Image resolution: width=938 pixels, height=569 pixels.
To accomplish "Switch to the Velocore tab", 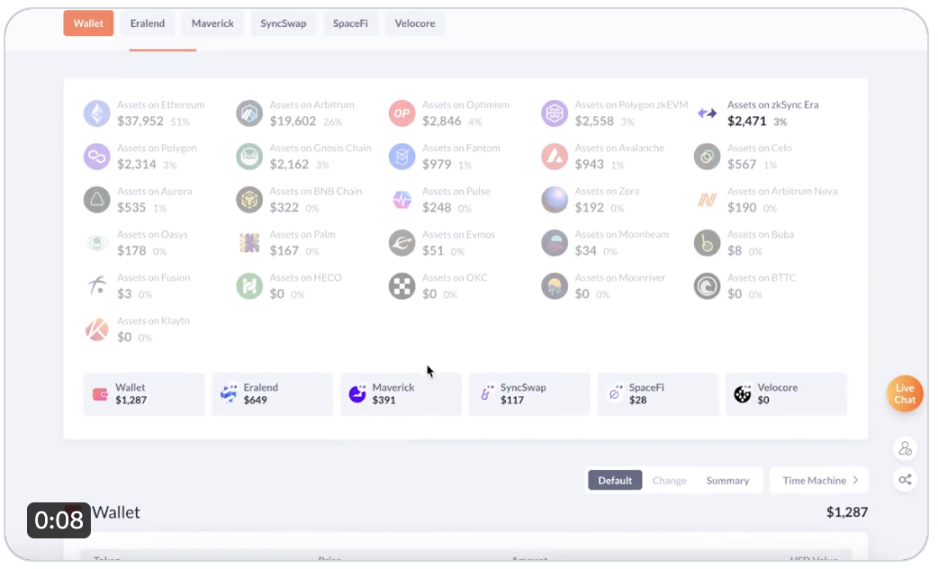I will click(415, 23).
